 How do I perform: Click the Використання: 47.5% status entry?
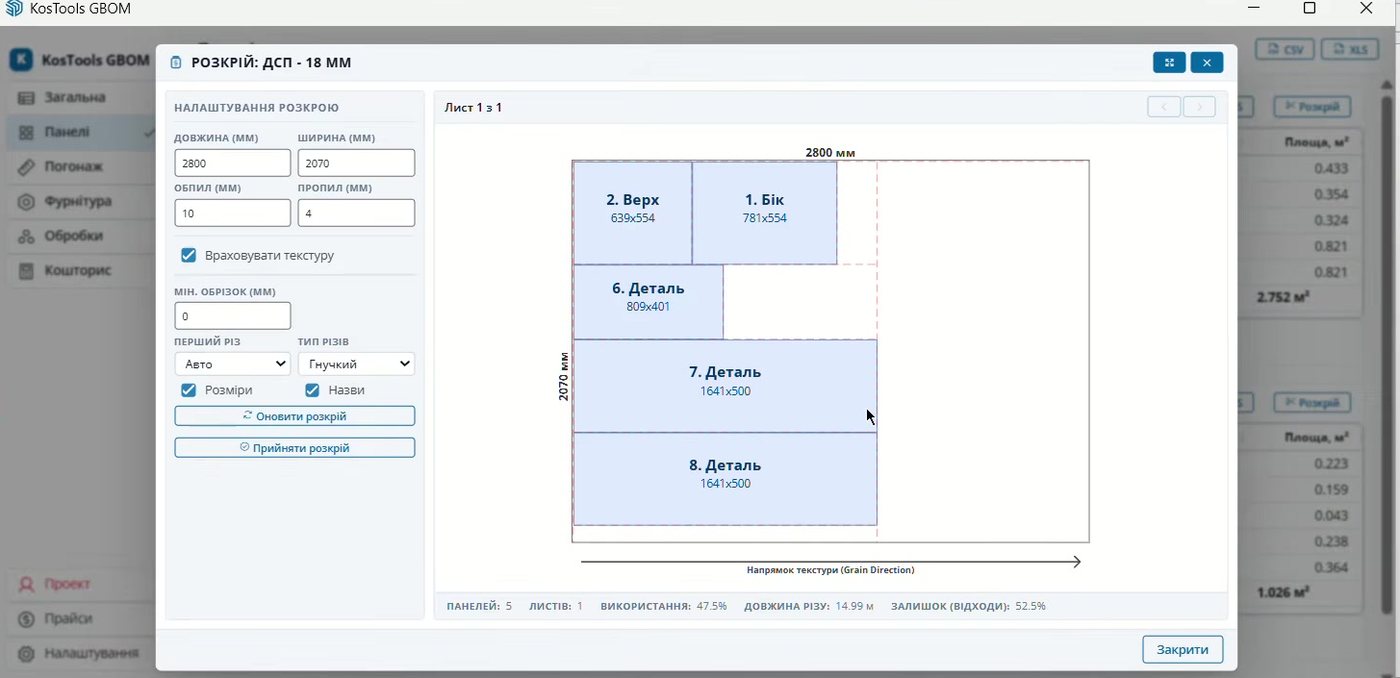[664, 606]
